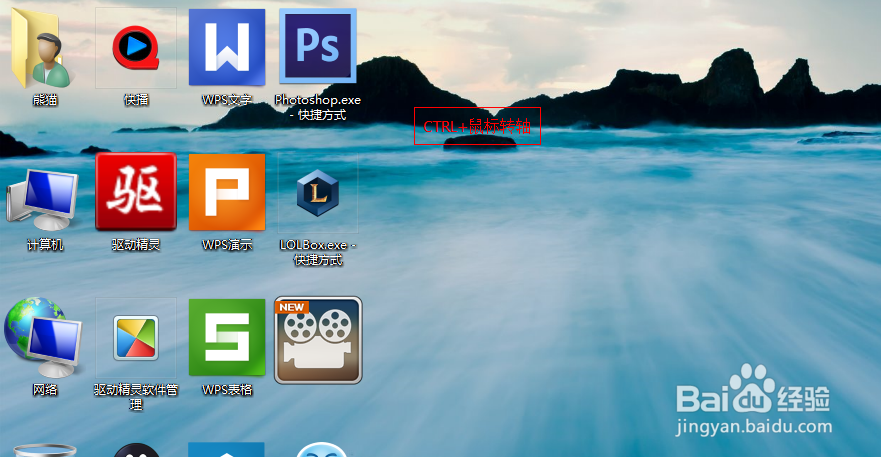The image size is (881, 457).
Task: Select the LOLBox.exe shortcut icon
Action: (x=318, y=194)
